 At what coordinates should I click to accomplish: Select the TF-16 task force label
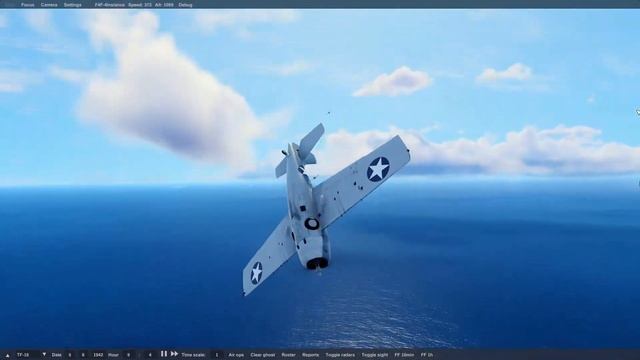coord(23,355)
